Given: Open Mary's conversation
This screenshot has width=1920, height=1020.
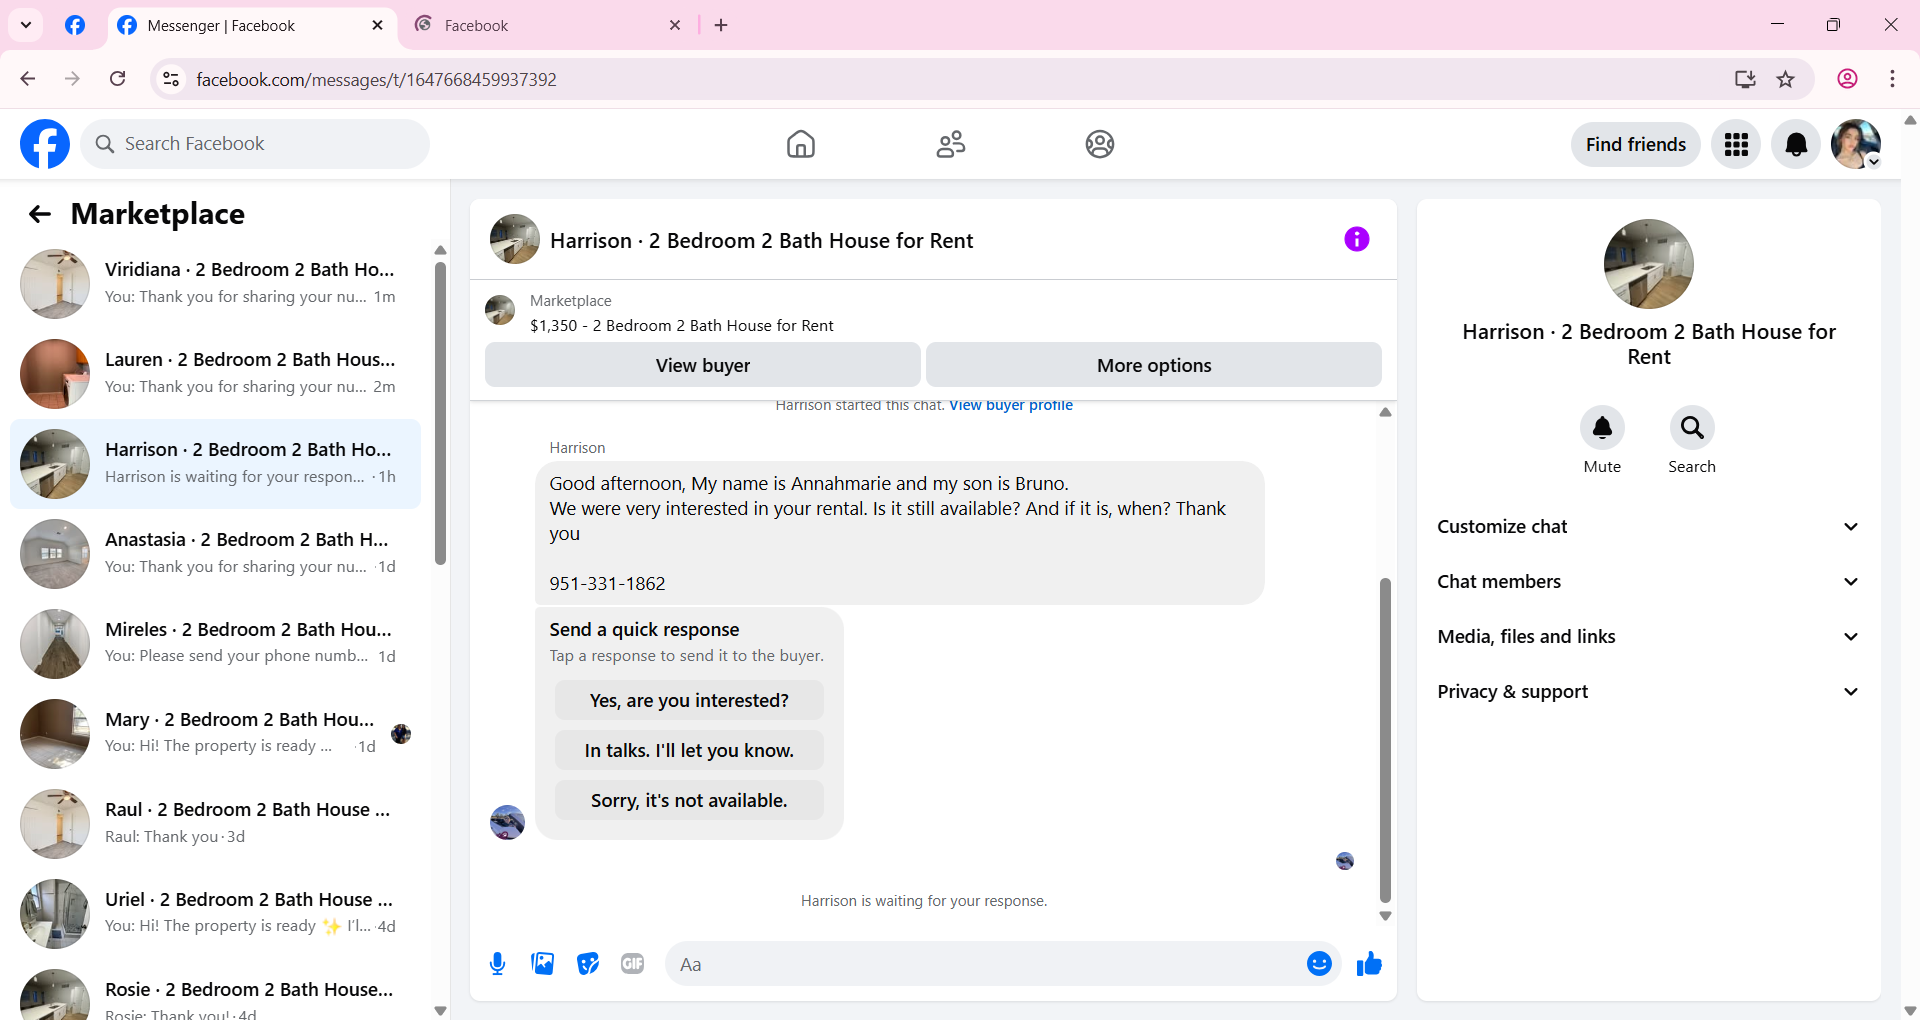Looking at the screenshot, I should pos(215,734).
